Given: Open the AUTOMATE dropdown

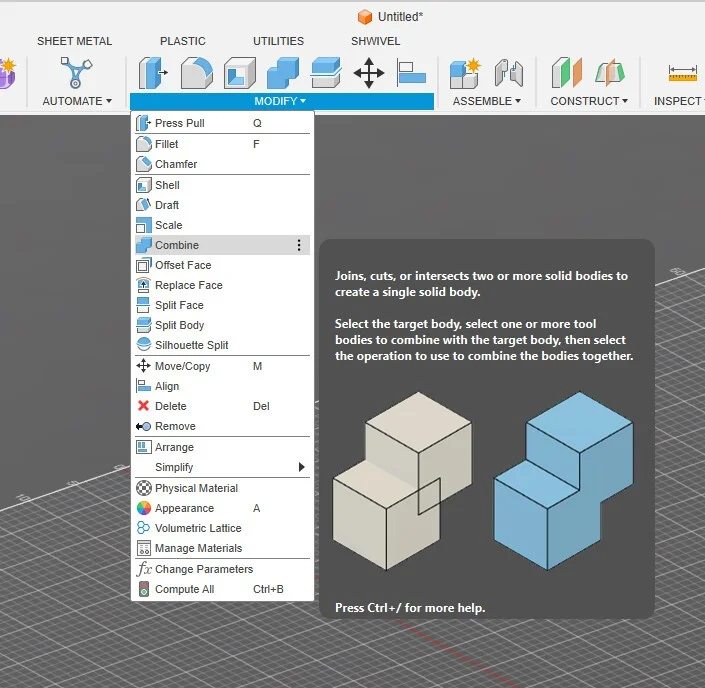Looking at the screenshot, I should (77, 101).
